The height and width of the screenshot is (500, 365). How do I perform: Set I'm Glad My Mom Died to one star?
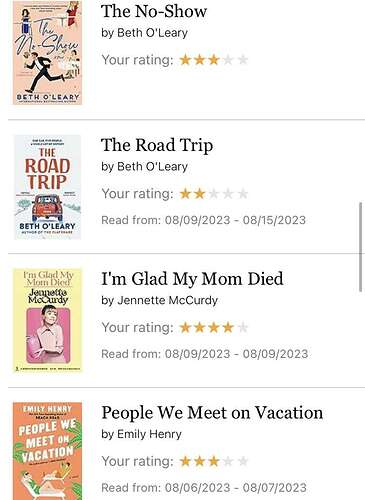[185, 328]
